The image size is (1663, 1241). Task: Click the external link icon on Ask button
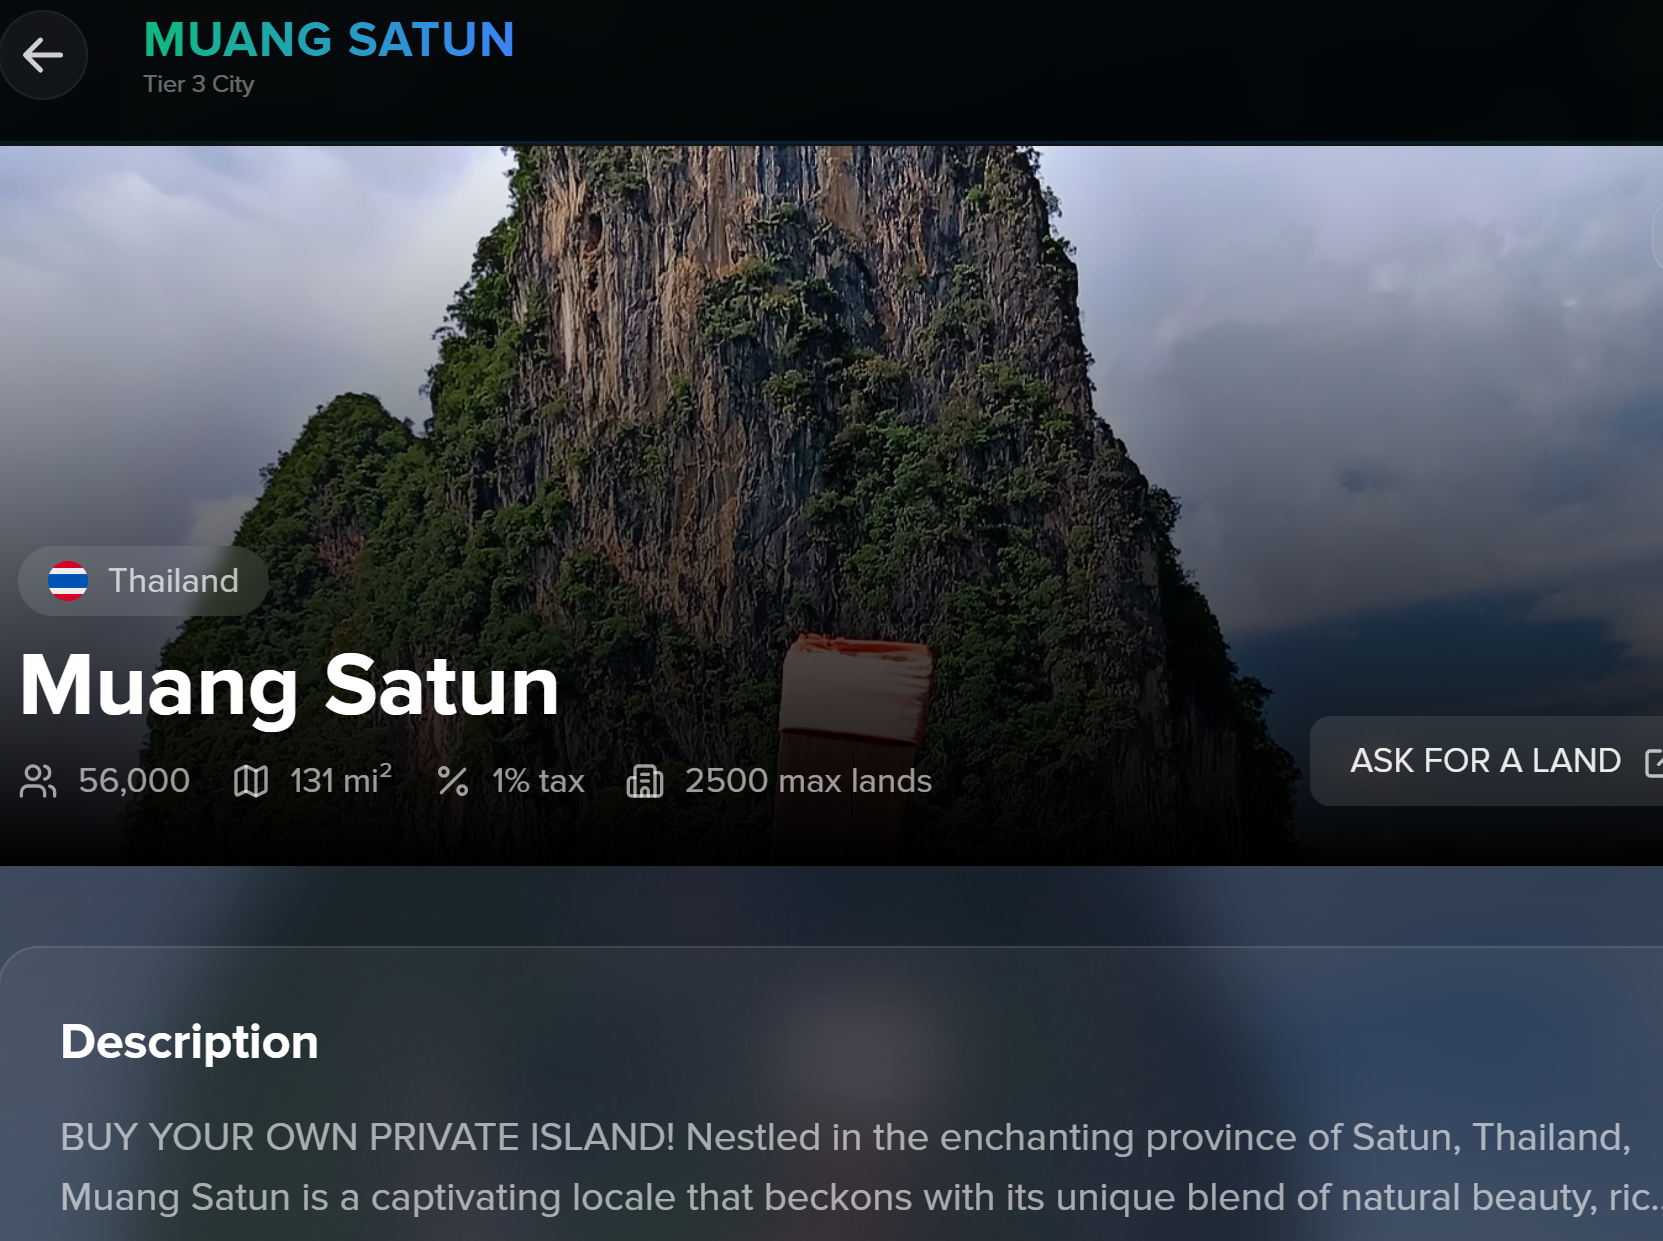pos(1653,762)
